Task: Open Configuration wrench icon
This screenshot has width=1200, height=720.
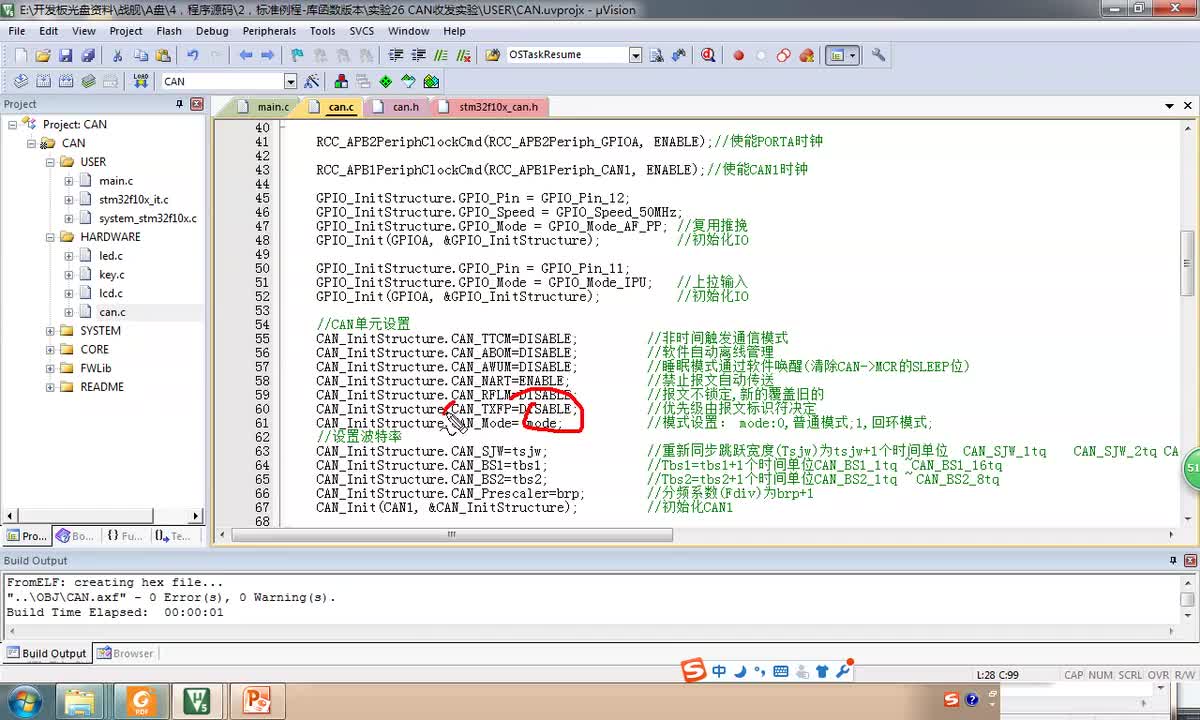Action: pyautogui.click(x=879, y=55)
